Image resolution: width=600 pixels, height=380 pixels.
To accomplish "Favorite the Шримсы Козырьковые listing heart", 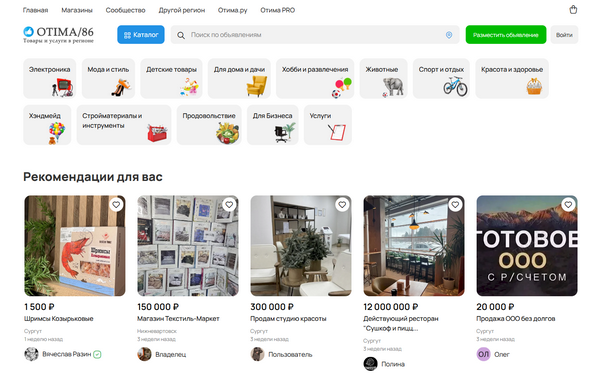I will pyautogui.click(x=116, y=205).
